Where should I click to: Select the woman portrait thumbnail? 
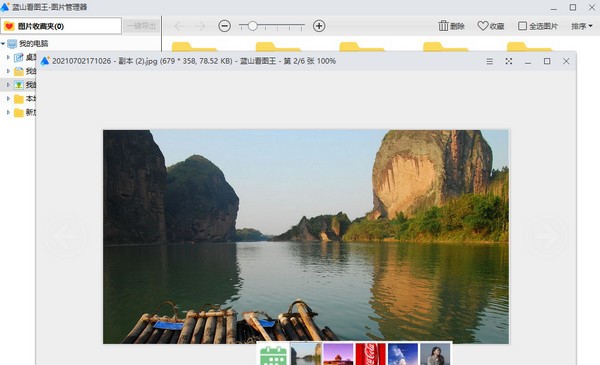[435, 354]
